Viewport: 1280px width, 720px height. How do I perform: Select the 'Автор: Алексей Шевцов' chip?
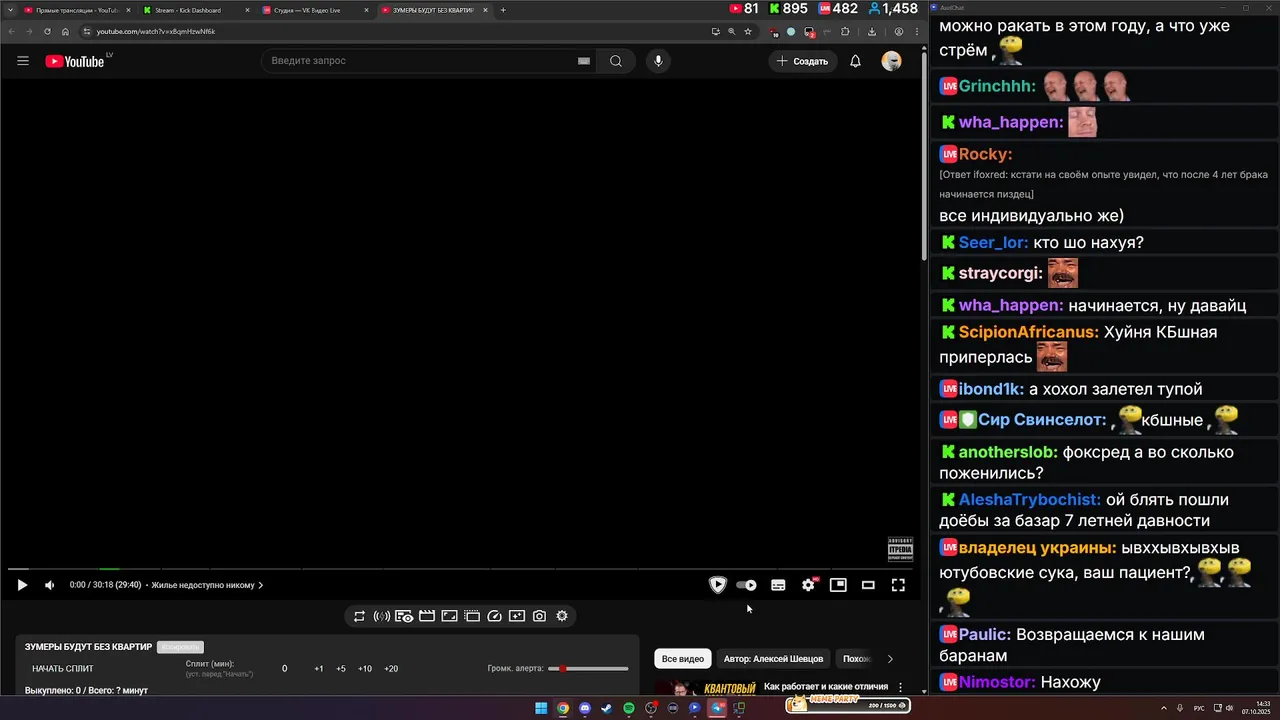[774, 659]
